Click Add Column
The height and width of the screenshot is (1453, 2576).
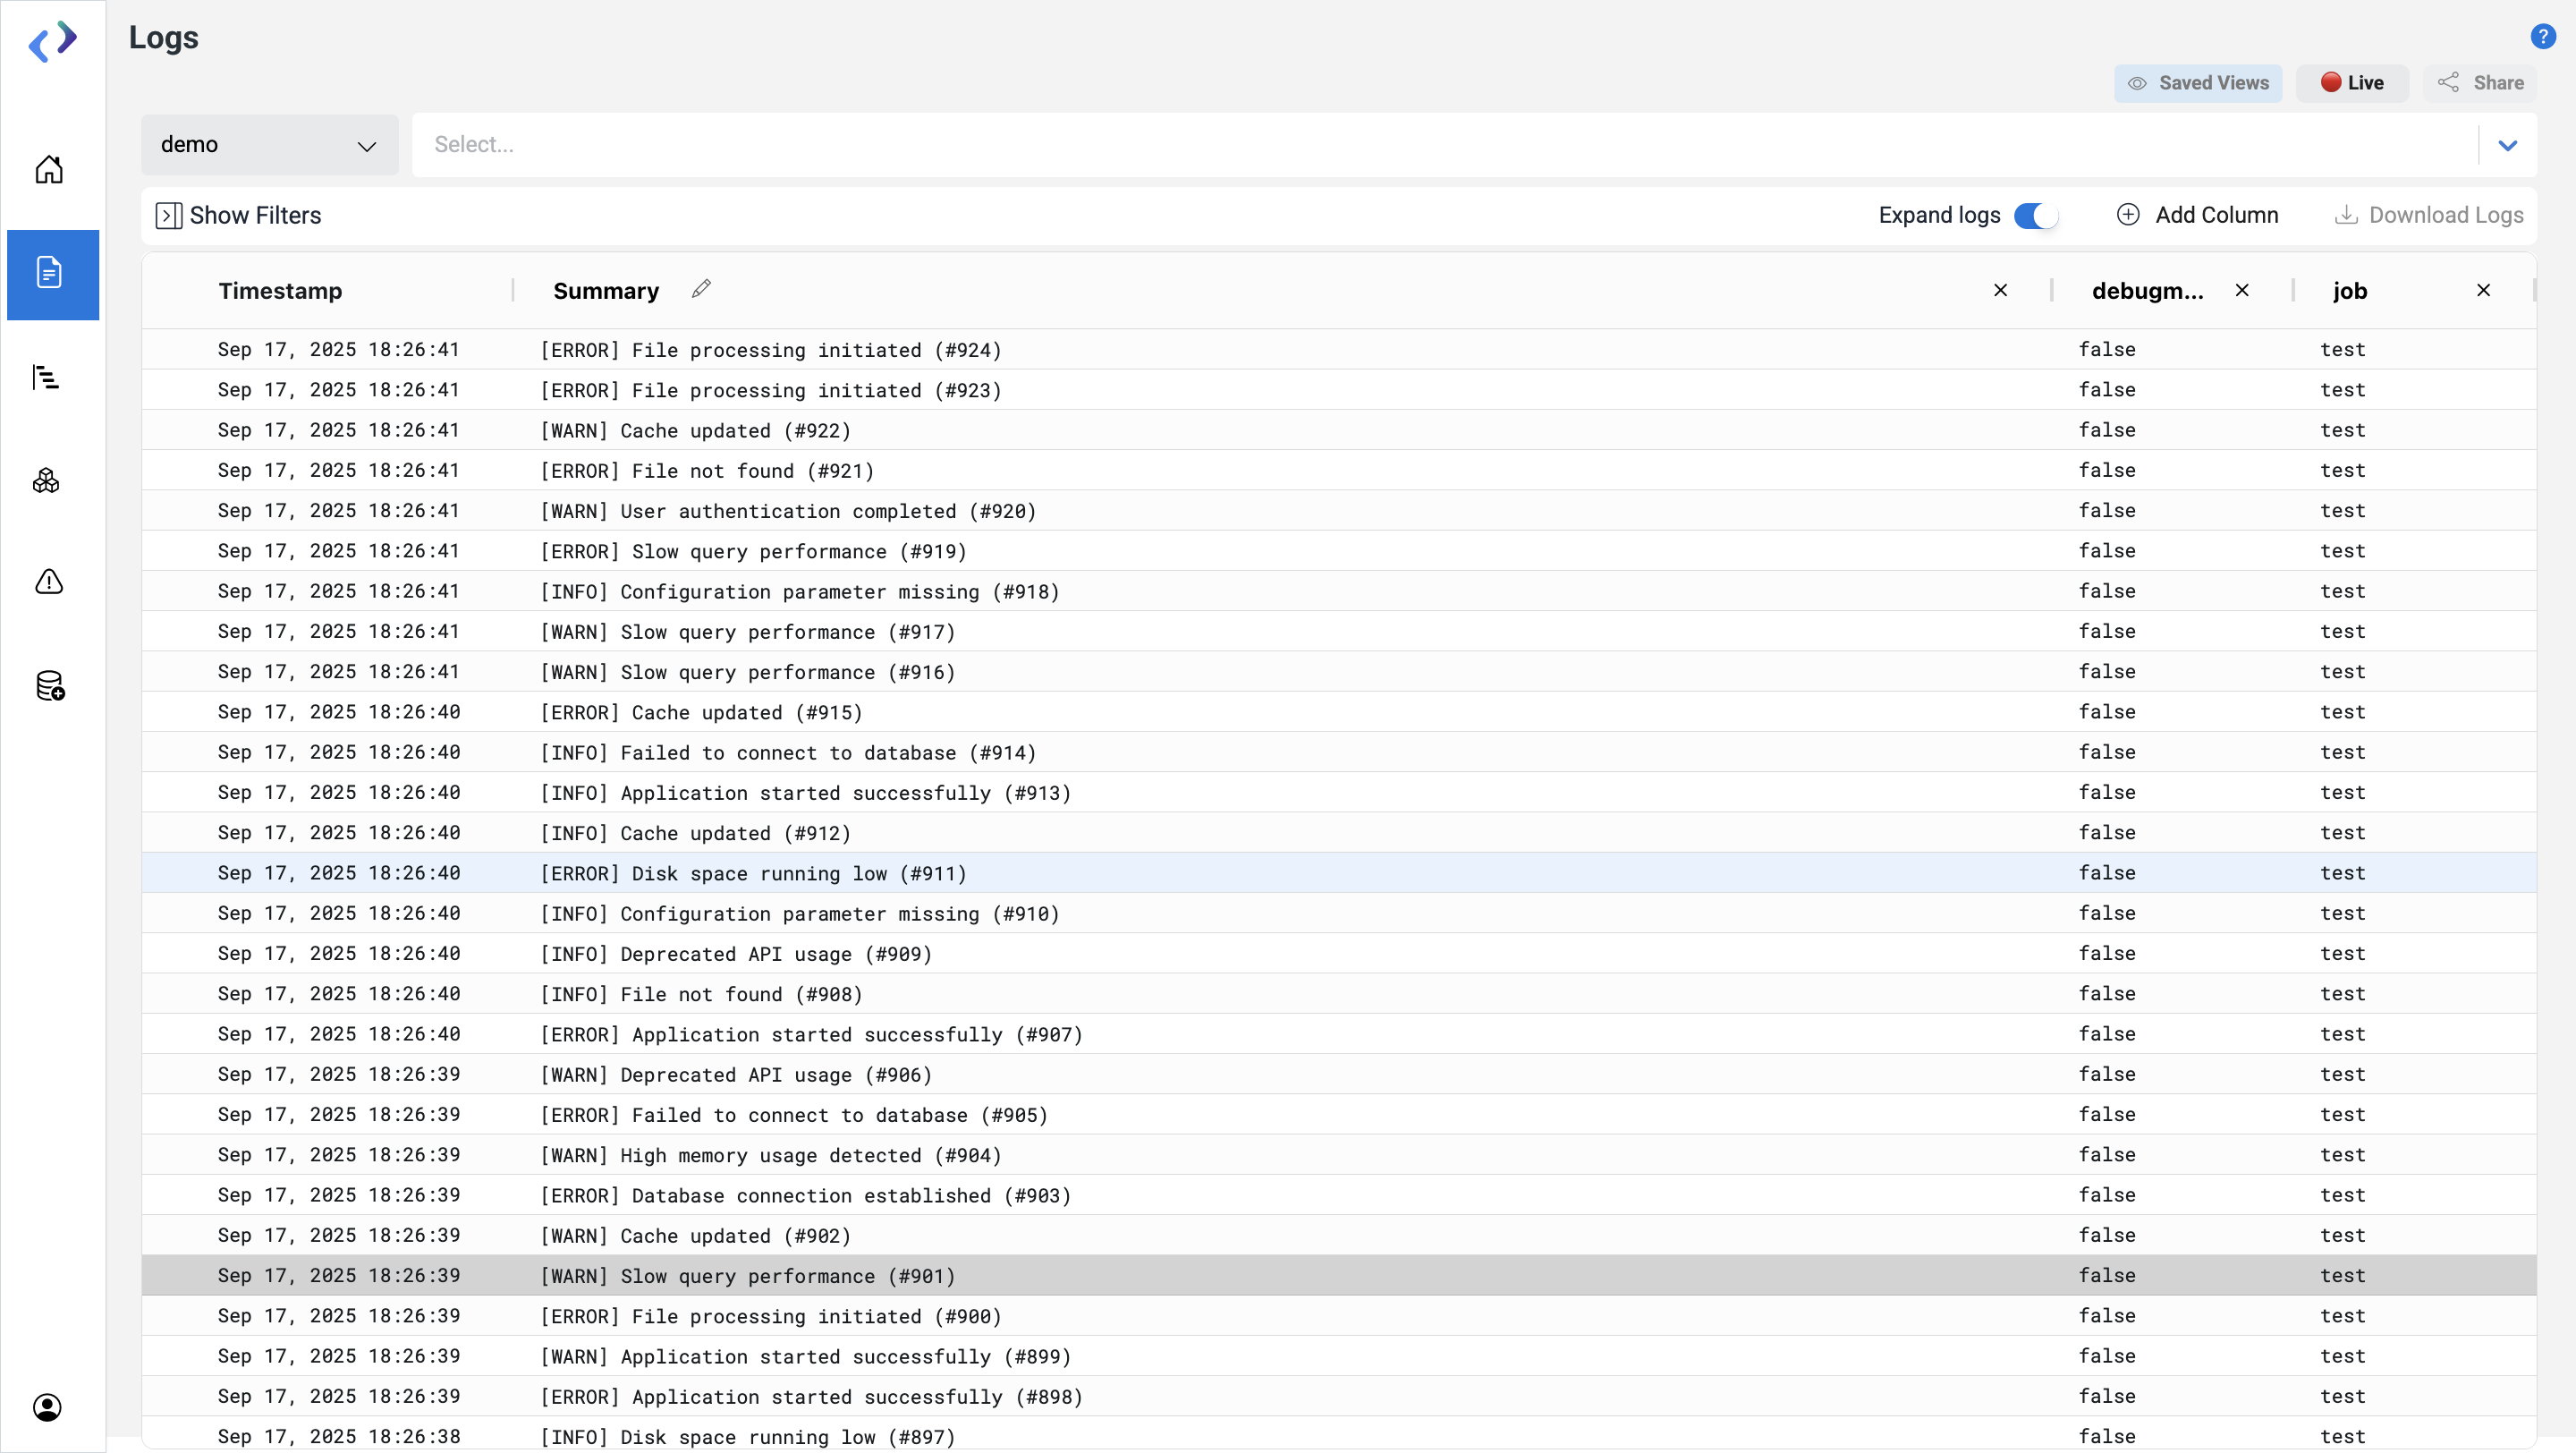pyautogui.click(x=2197, y=215)
